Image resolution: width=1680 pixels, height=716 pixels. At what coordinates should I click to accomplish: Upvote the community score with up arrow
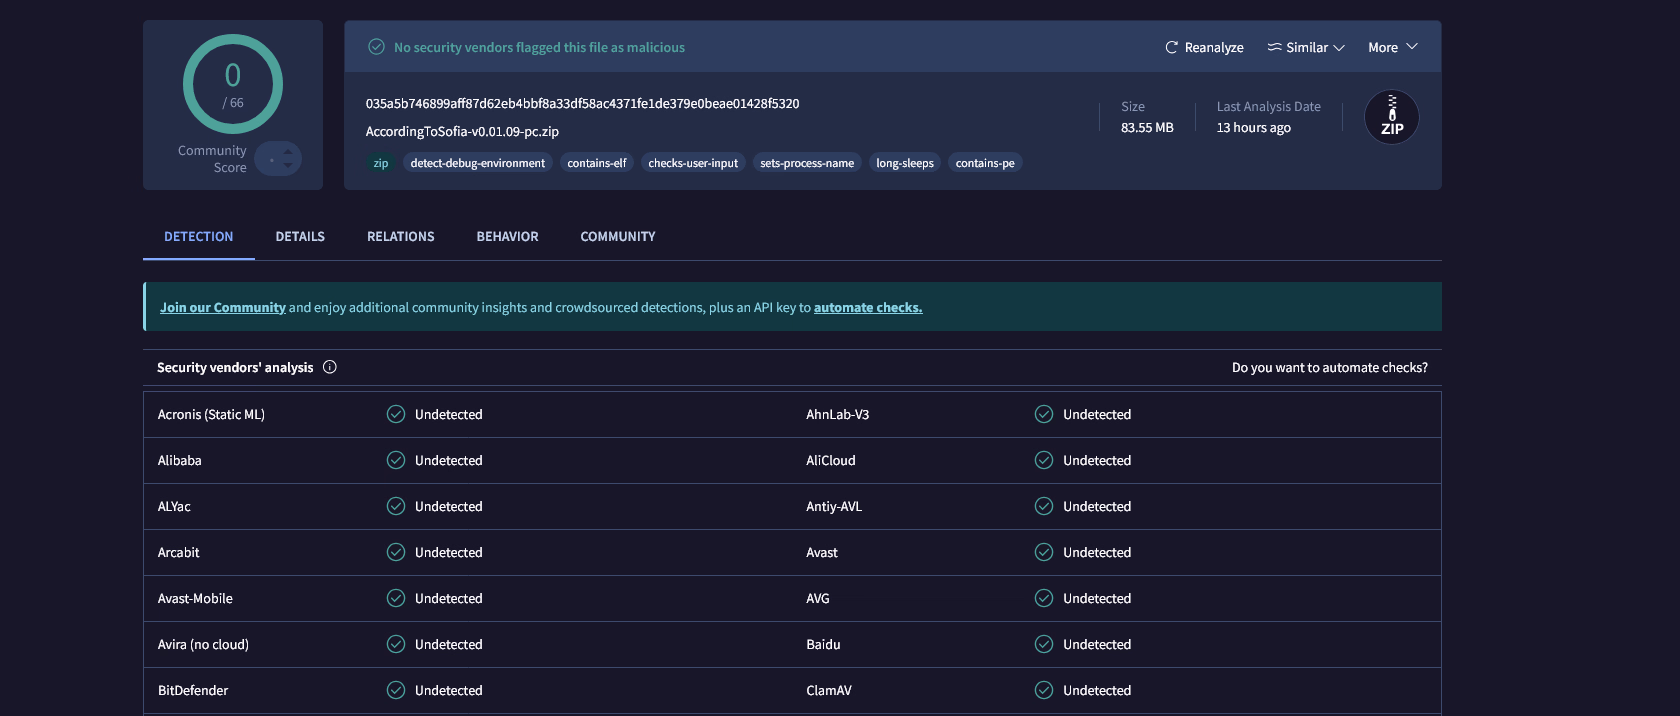[x=288, y=152]
